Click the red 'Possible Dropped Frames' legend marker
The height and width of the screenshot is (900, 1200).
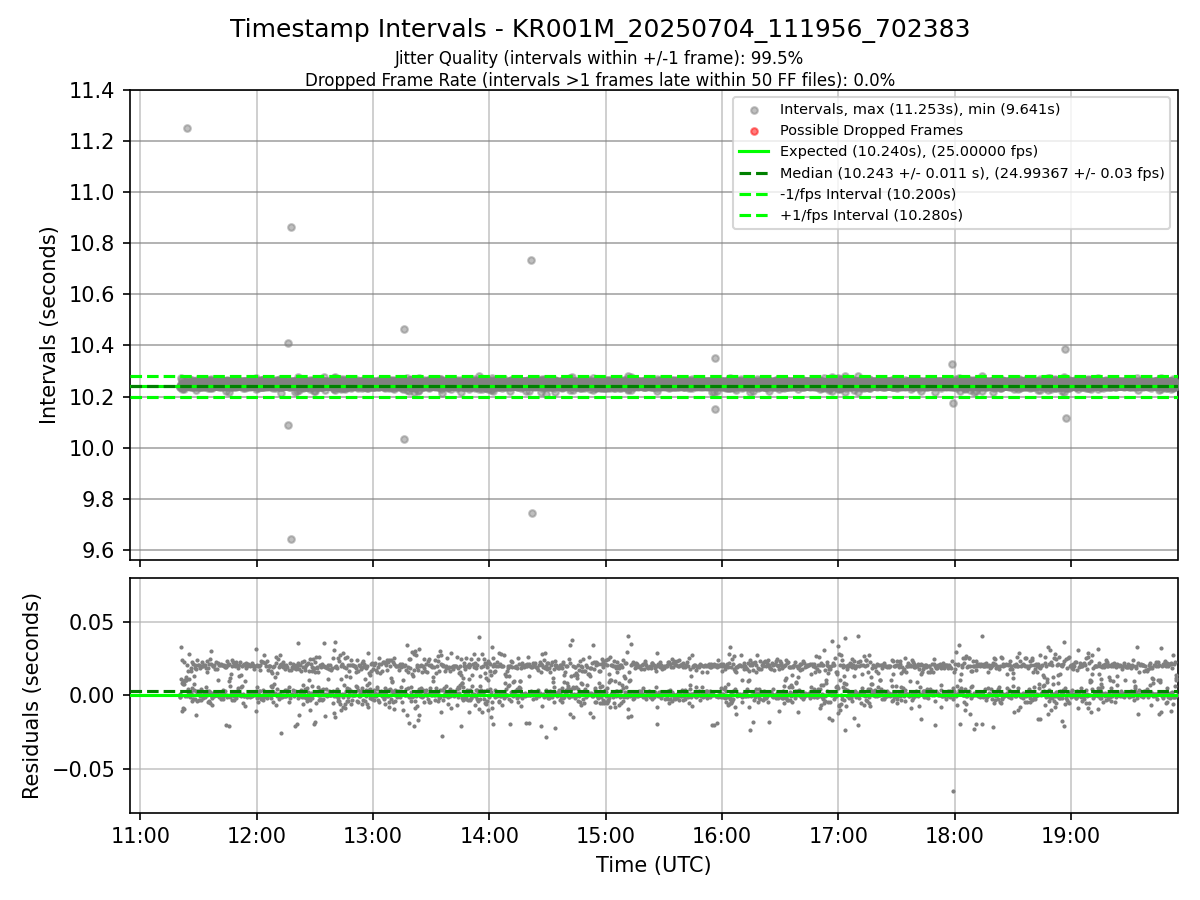click(x=755, y=131)
